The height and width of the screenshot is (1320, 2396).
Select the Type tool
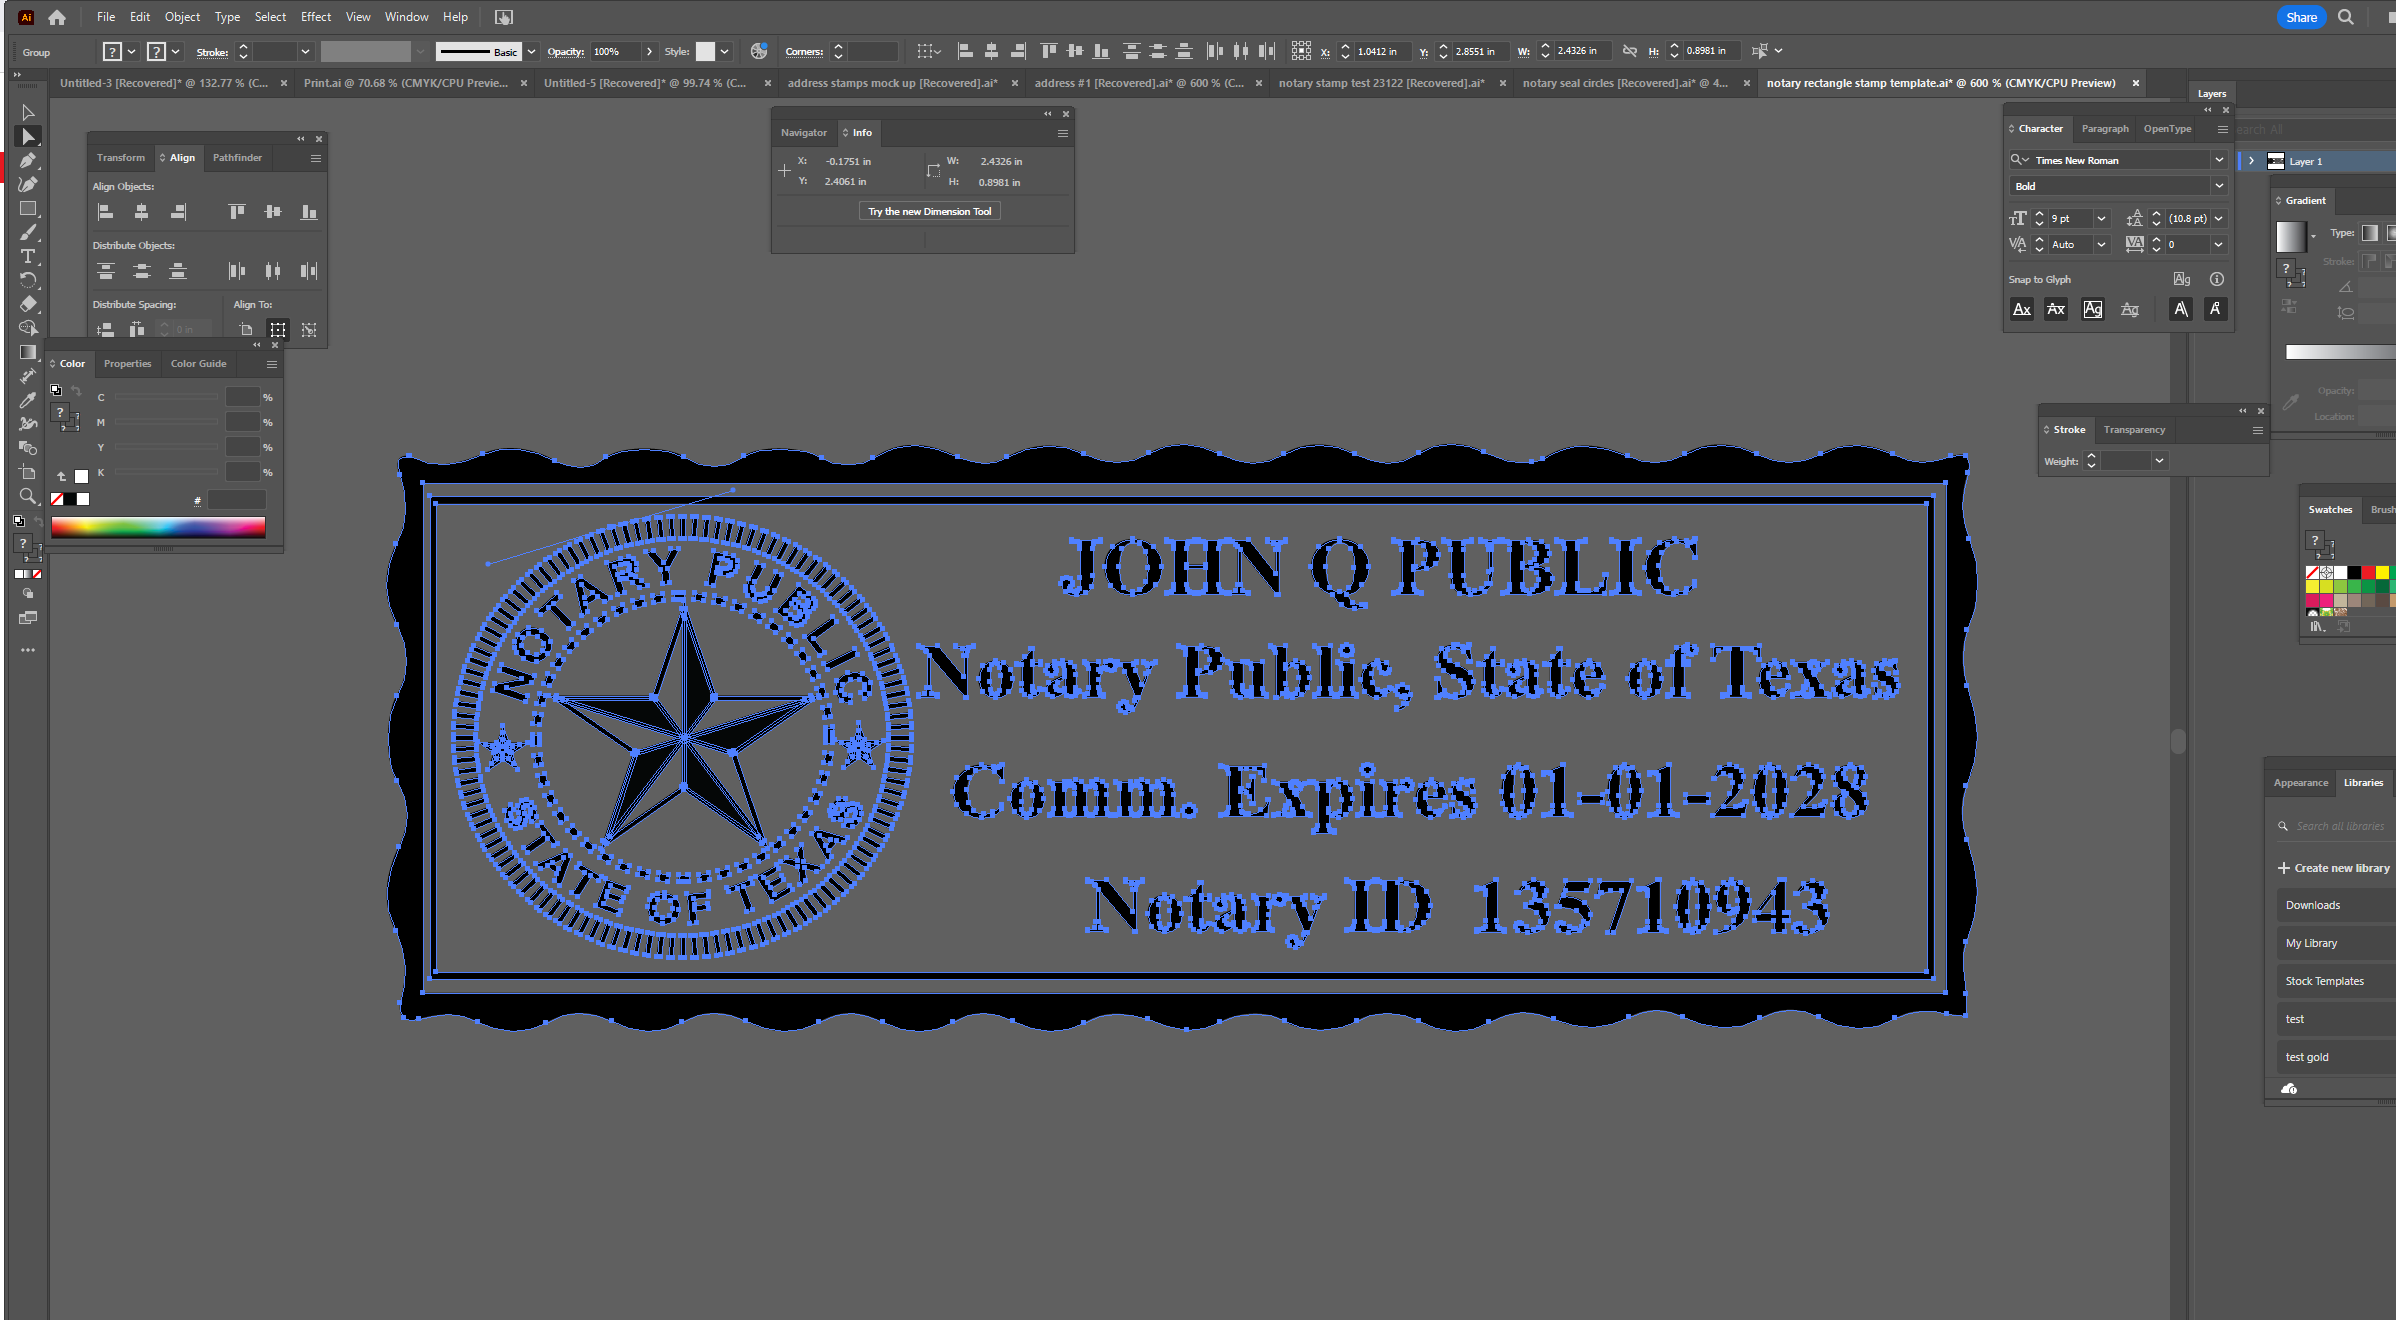(28, 257)
